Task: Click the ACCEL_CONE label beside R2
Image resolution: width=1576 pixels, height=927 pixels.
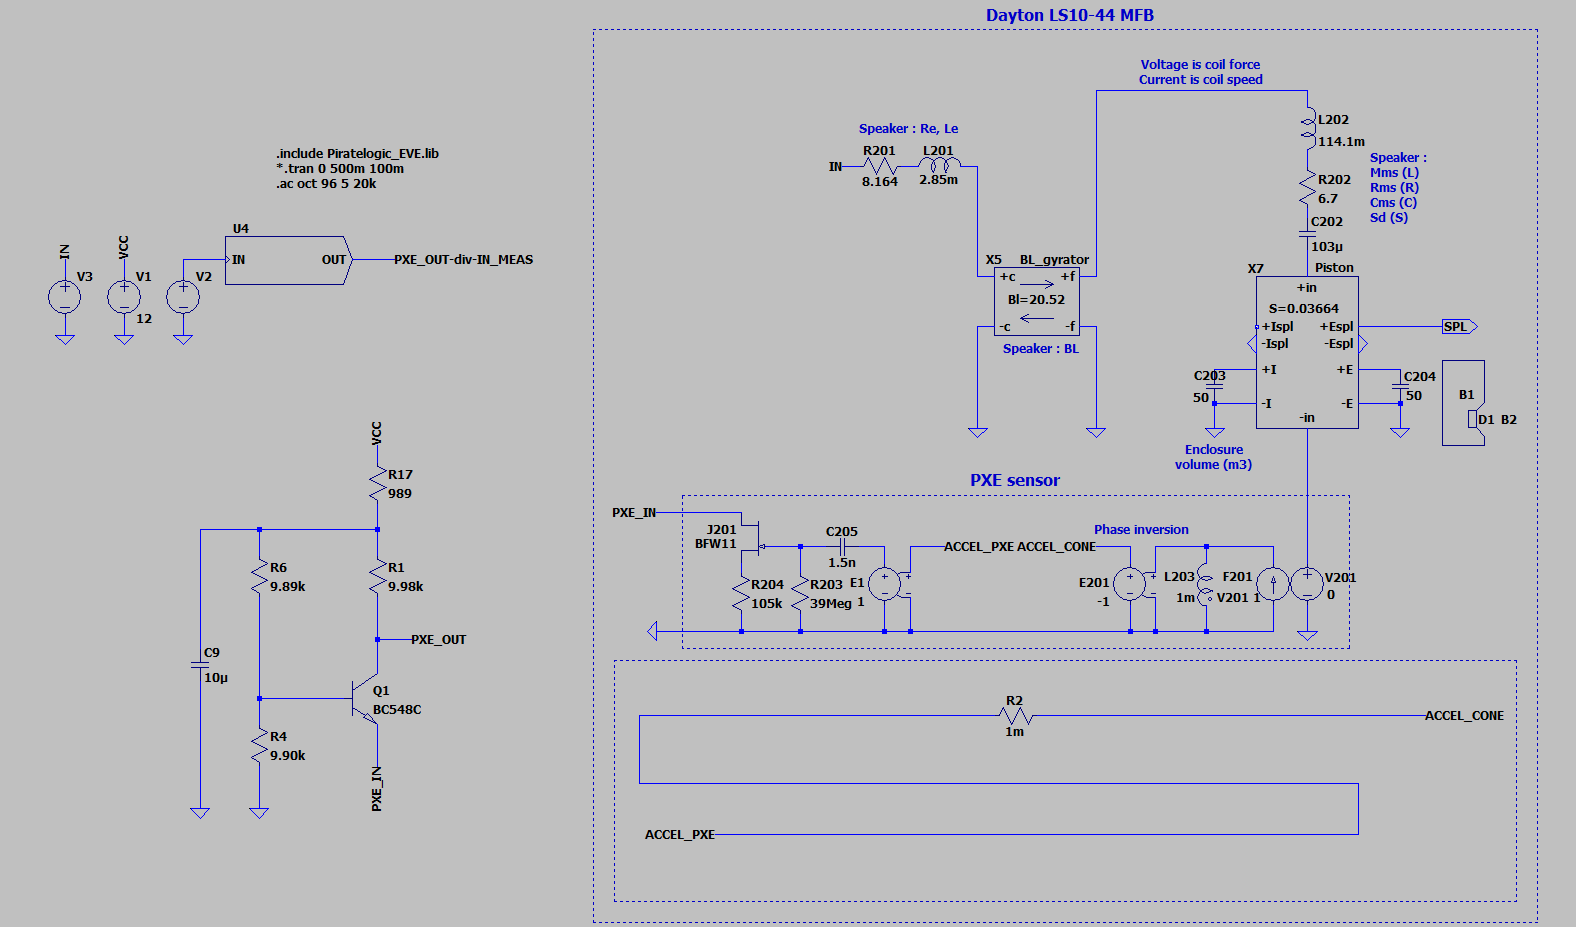Action: click(x=1464, y=715)
